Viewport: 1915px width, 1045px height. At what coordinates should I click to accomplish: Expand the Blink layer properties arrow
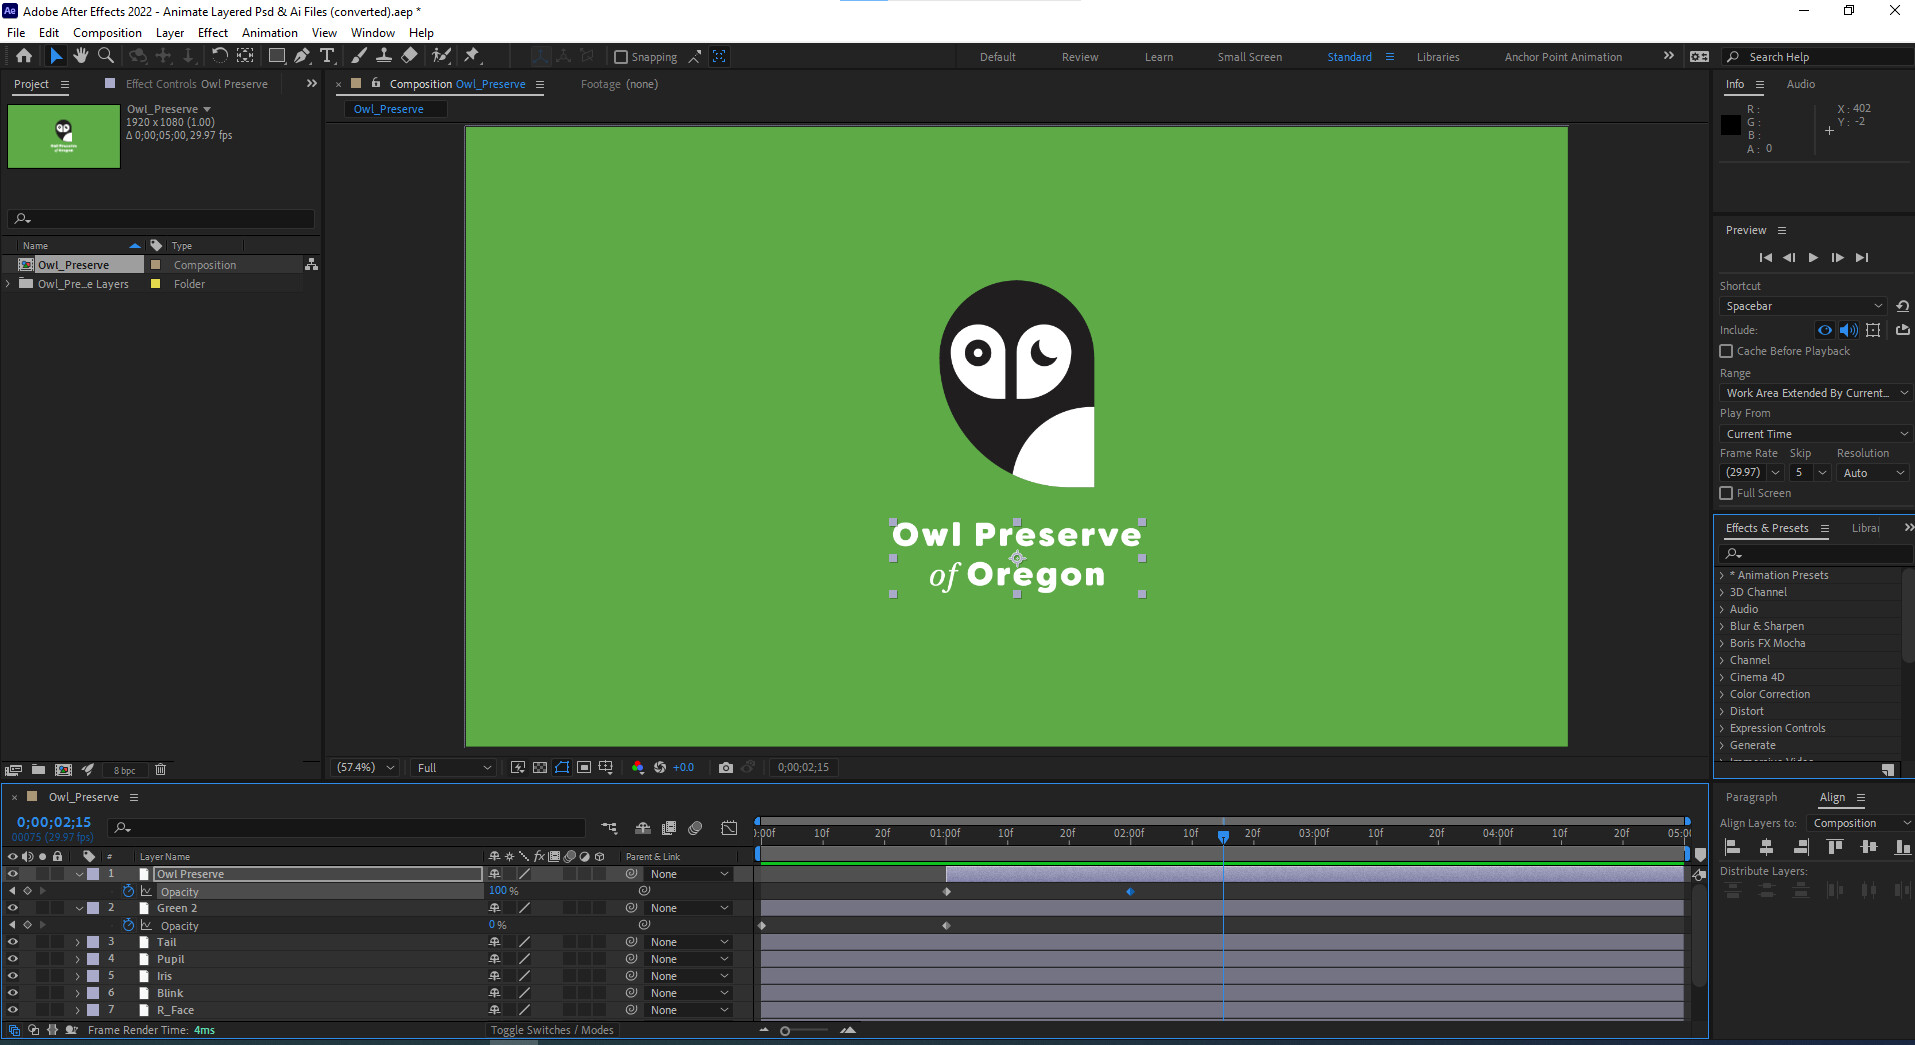coord(77,992)
